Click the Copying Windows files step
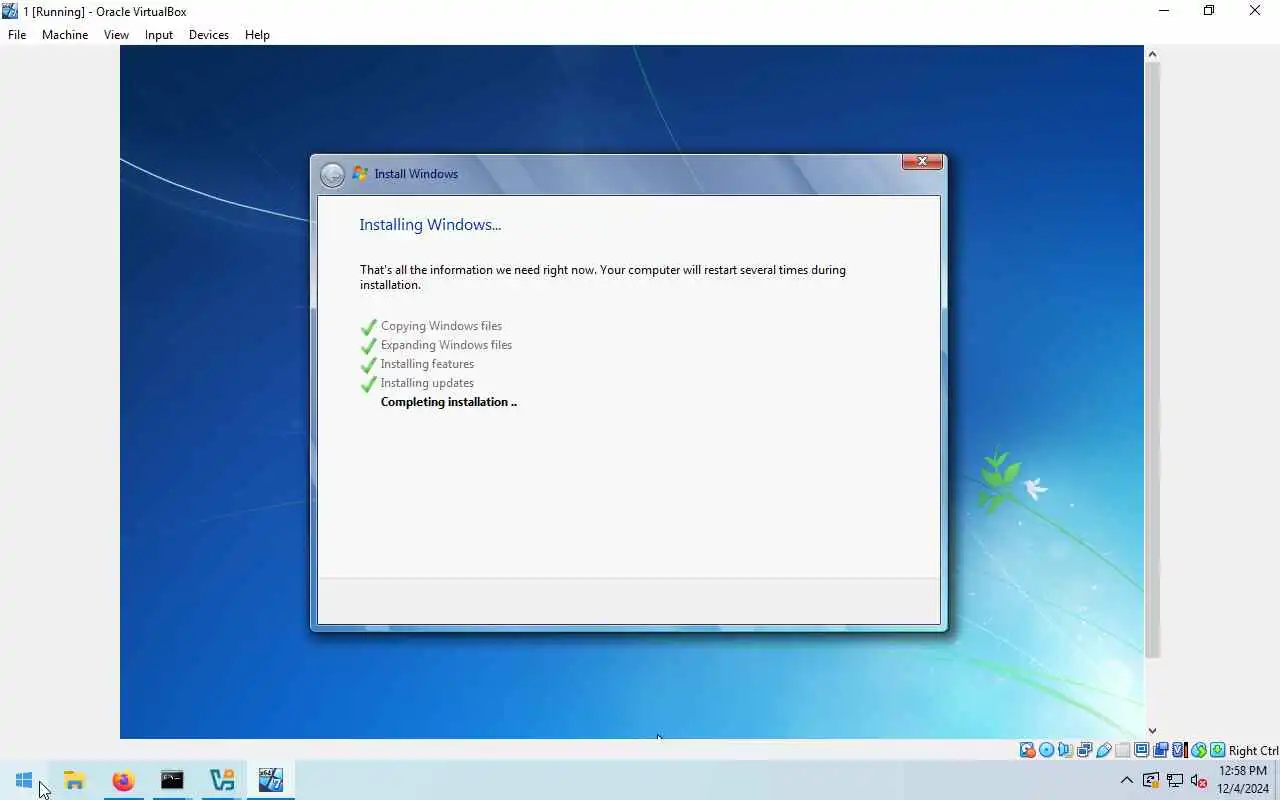 pos(441,326)
